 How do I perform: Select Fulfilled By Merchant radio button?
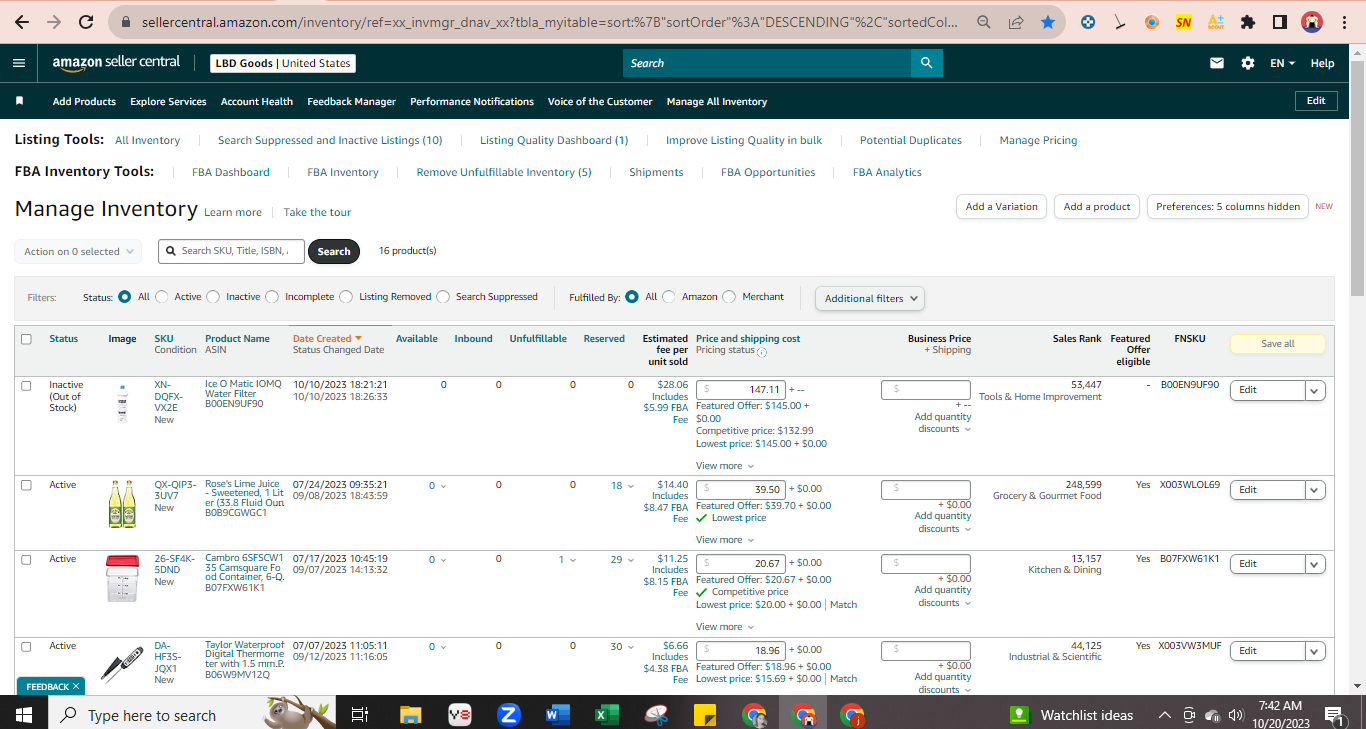point(729,297)
